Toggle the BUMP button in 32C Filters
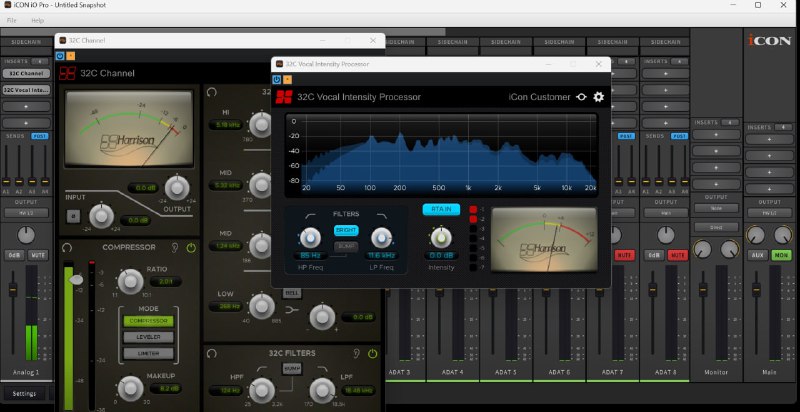Image resolution: width=800 pixels, height=412 pixels. pos(292,369)
